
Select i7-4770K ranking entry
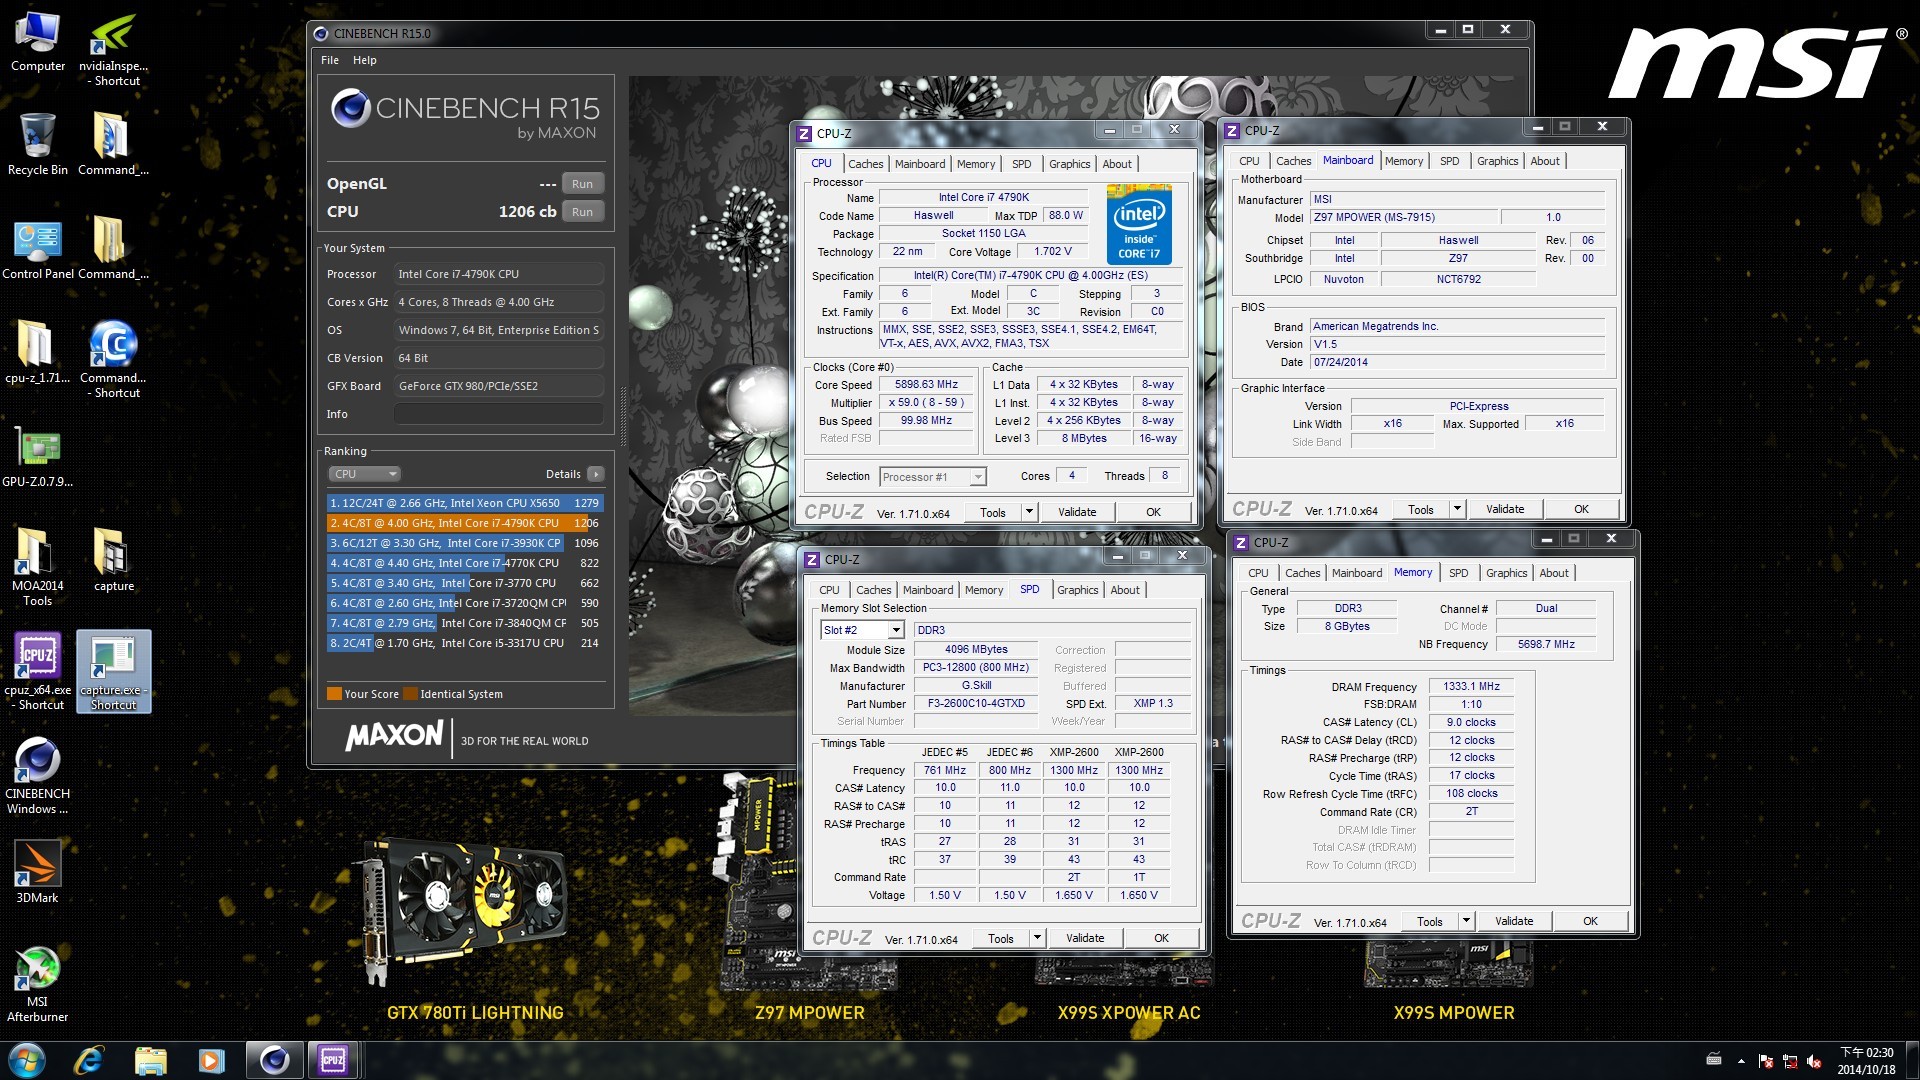tap(465, 563)
